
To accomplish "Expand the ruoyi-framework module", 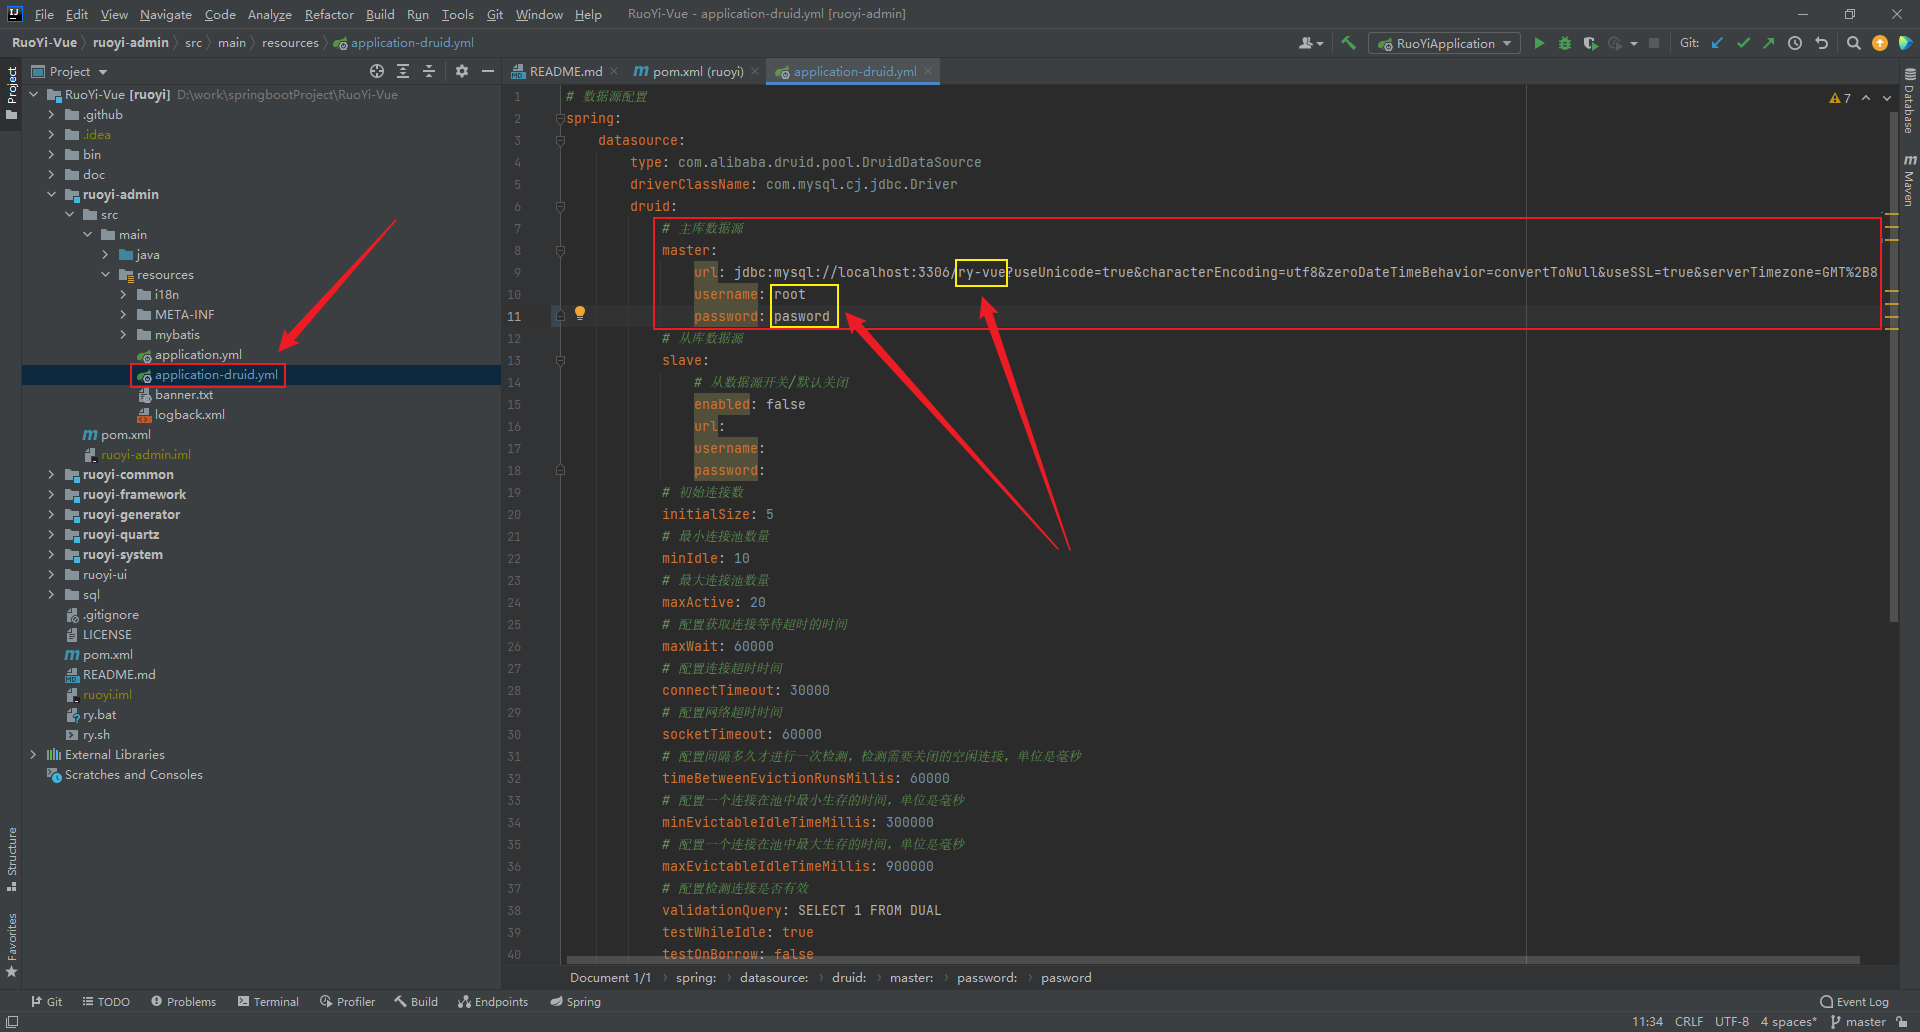I will [51, 494].
